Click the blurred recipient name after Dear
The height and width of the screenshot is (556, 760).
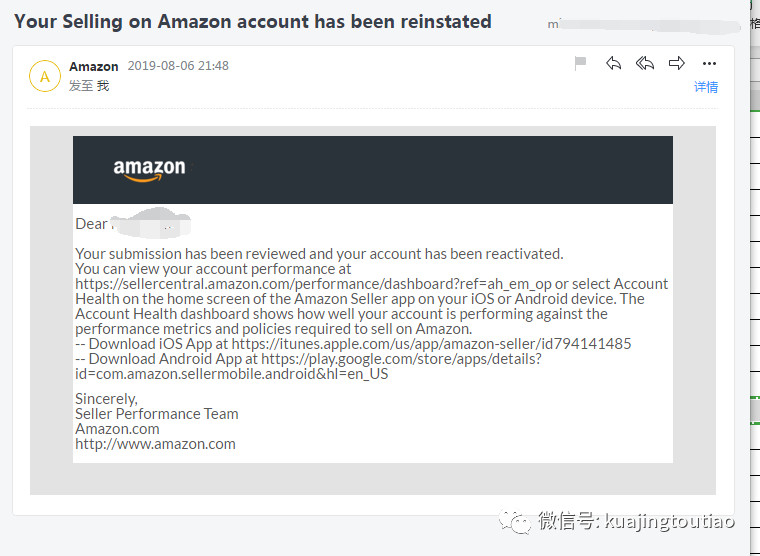click(150, 224)
